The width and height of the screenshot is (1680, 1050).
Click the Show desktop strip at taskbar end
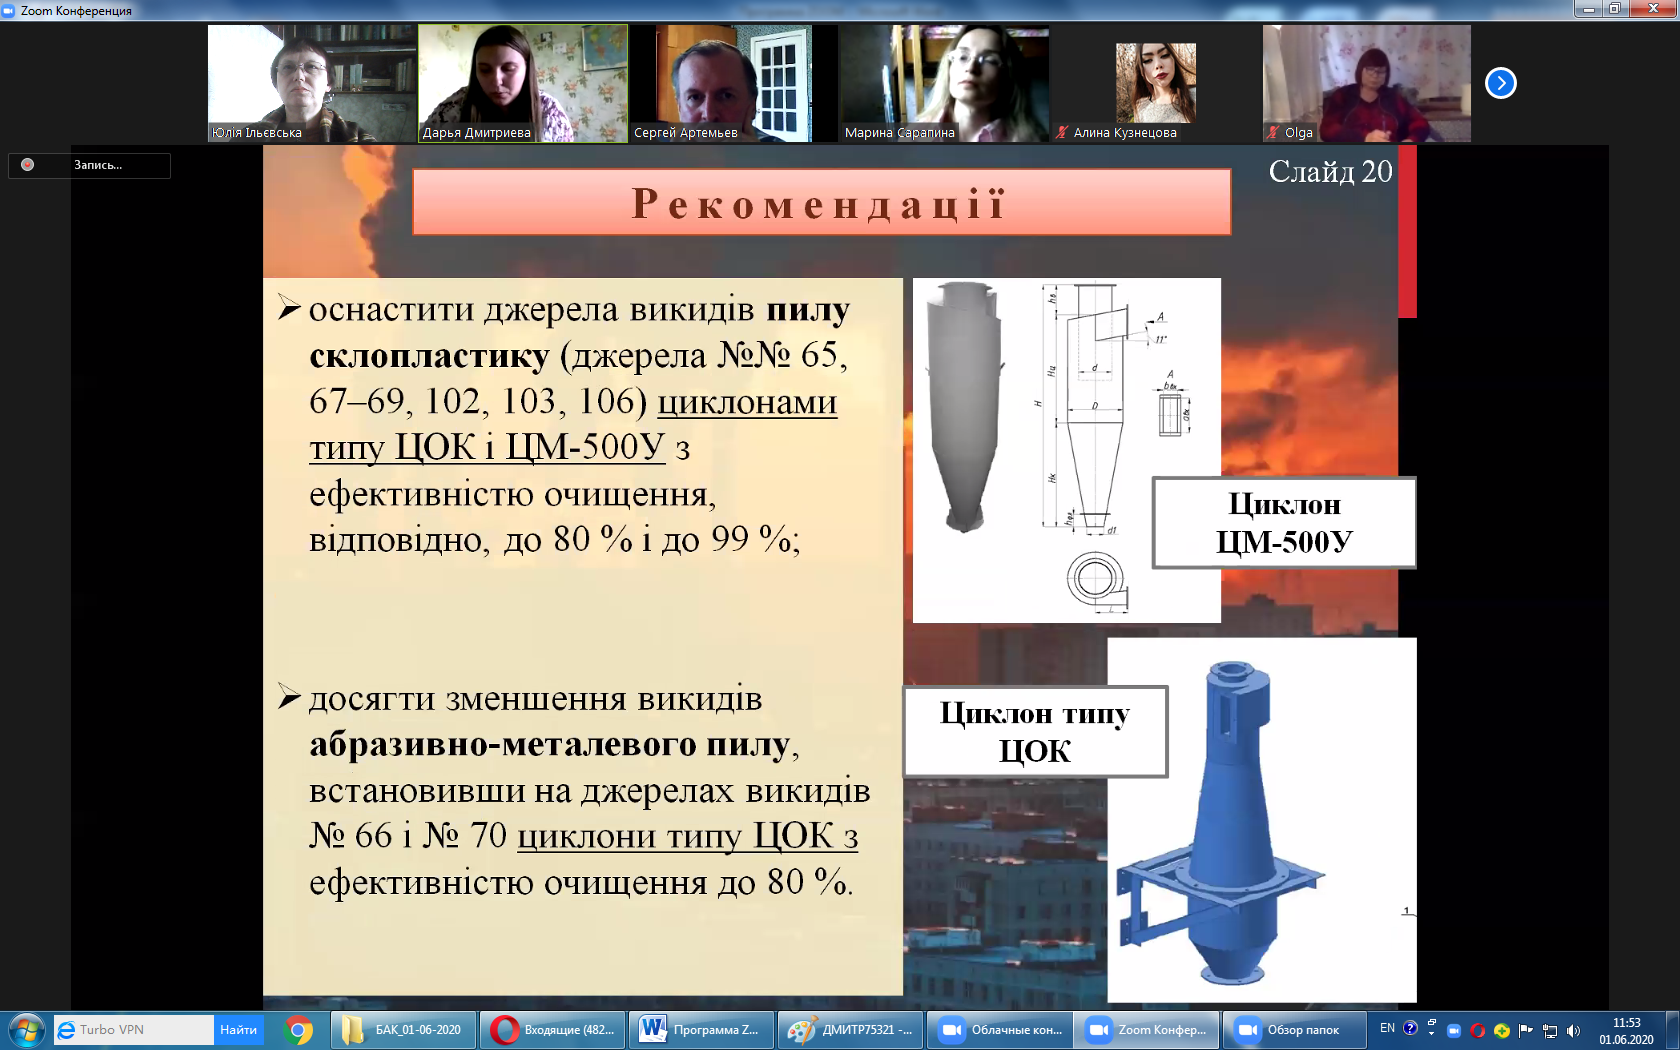point(1672,1030)
